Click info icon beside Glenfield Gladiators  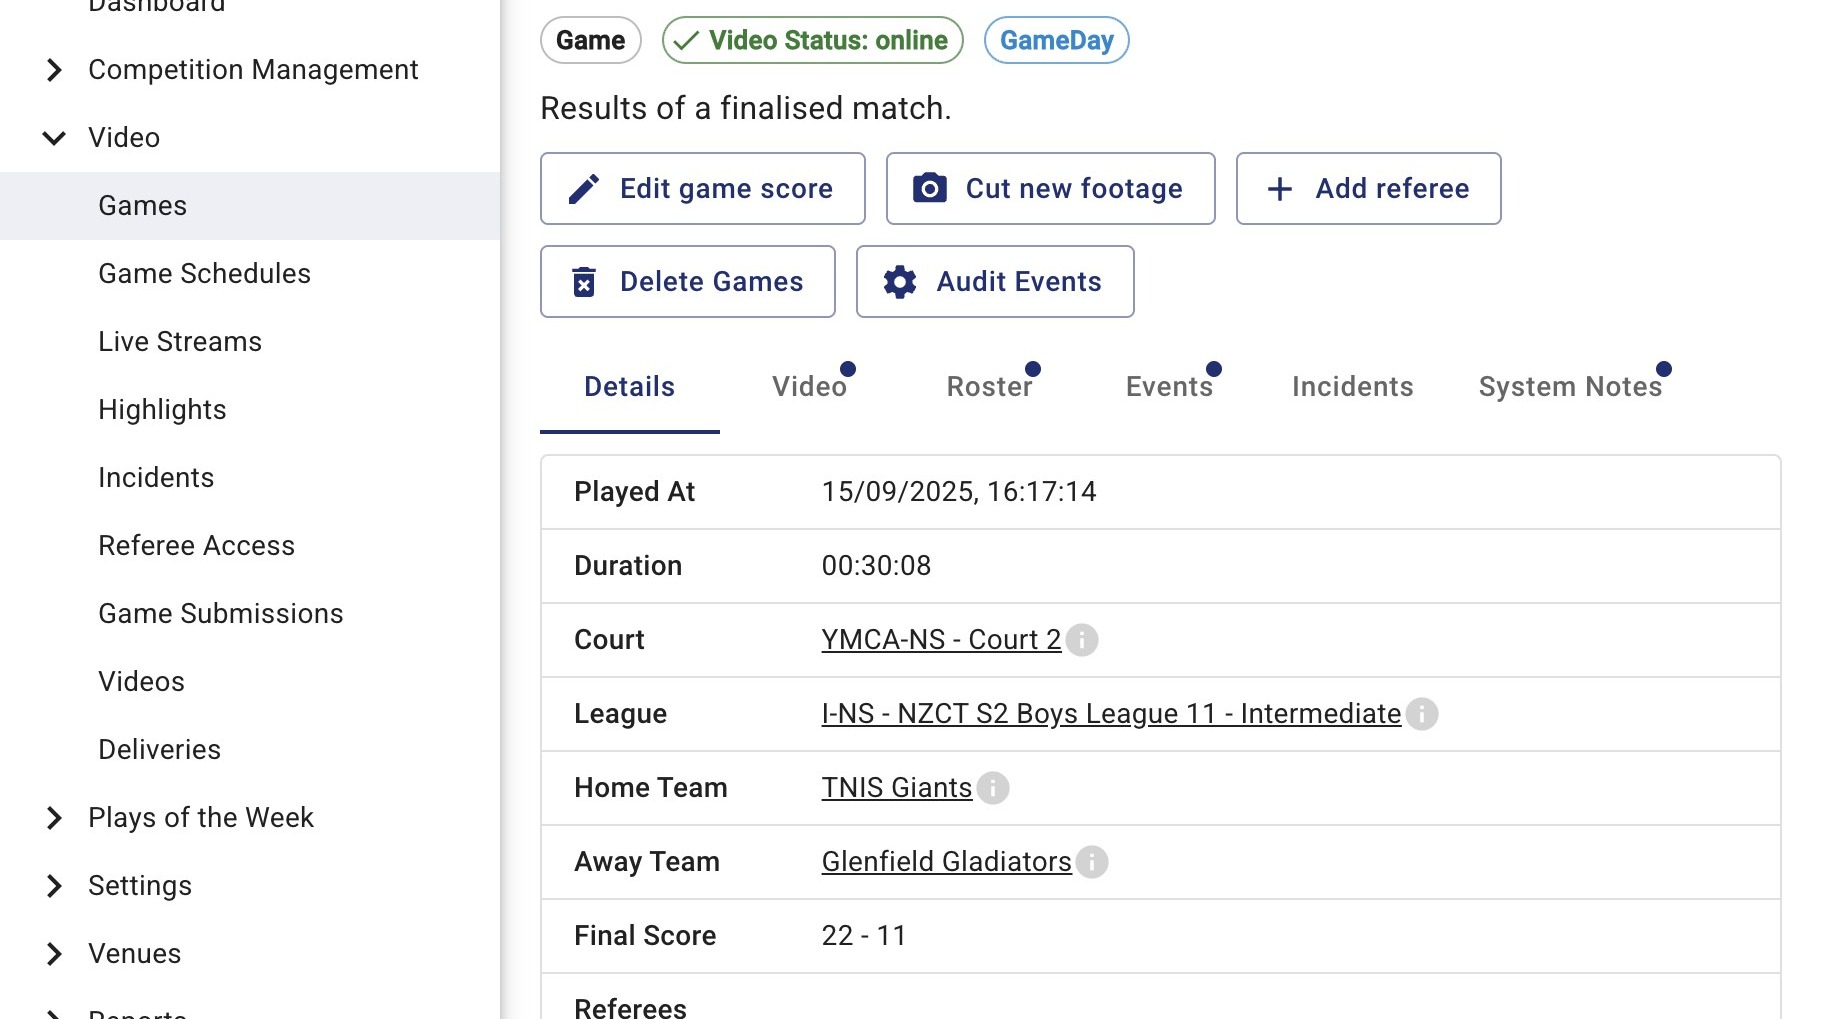tap(1092, 862)
